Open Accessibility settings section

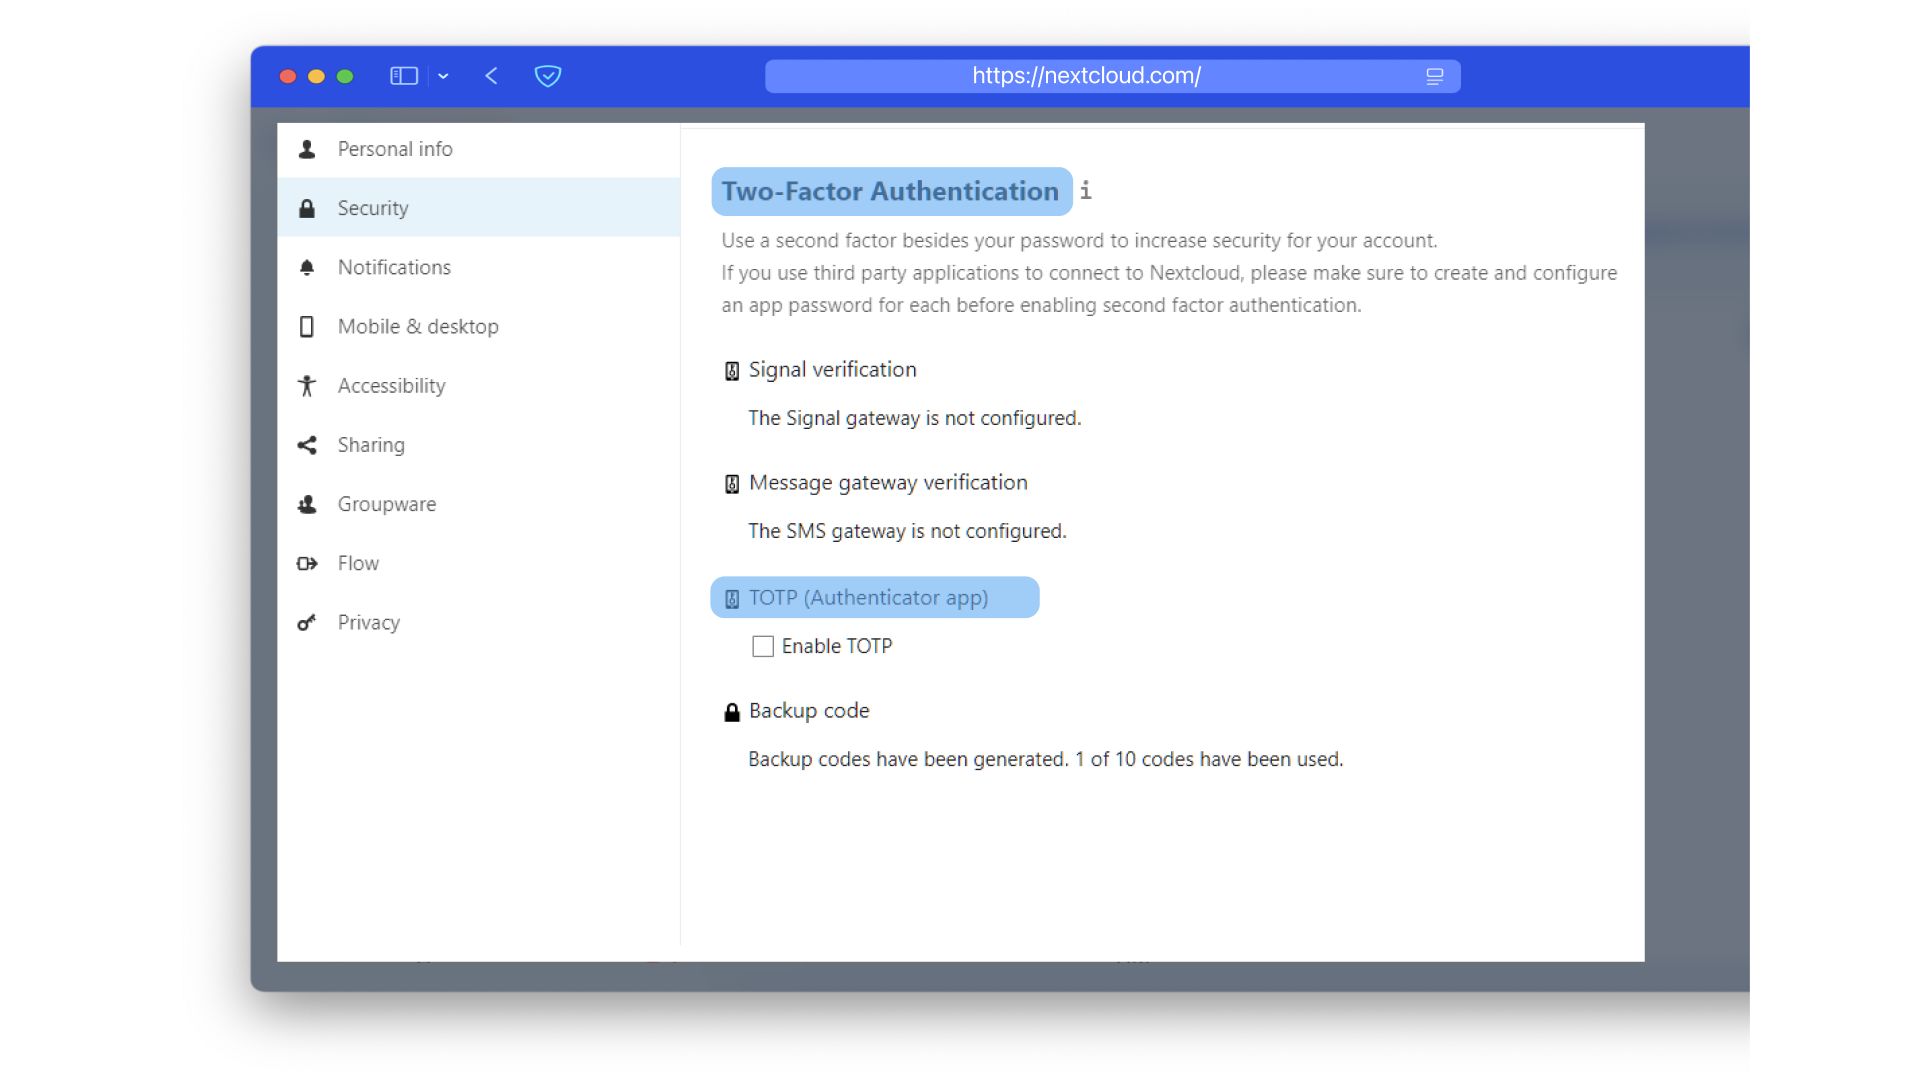coord(478,385)
